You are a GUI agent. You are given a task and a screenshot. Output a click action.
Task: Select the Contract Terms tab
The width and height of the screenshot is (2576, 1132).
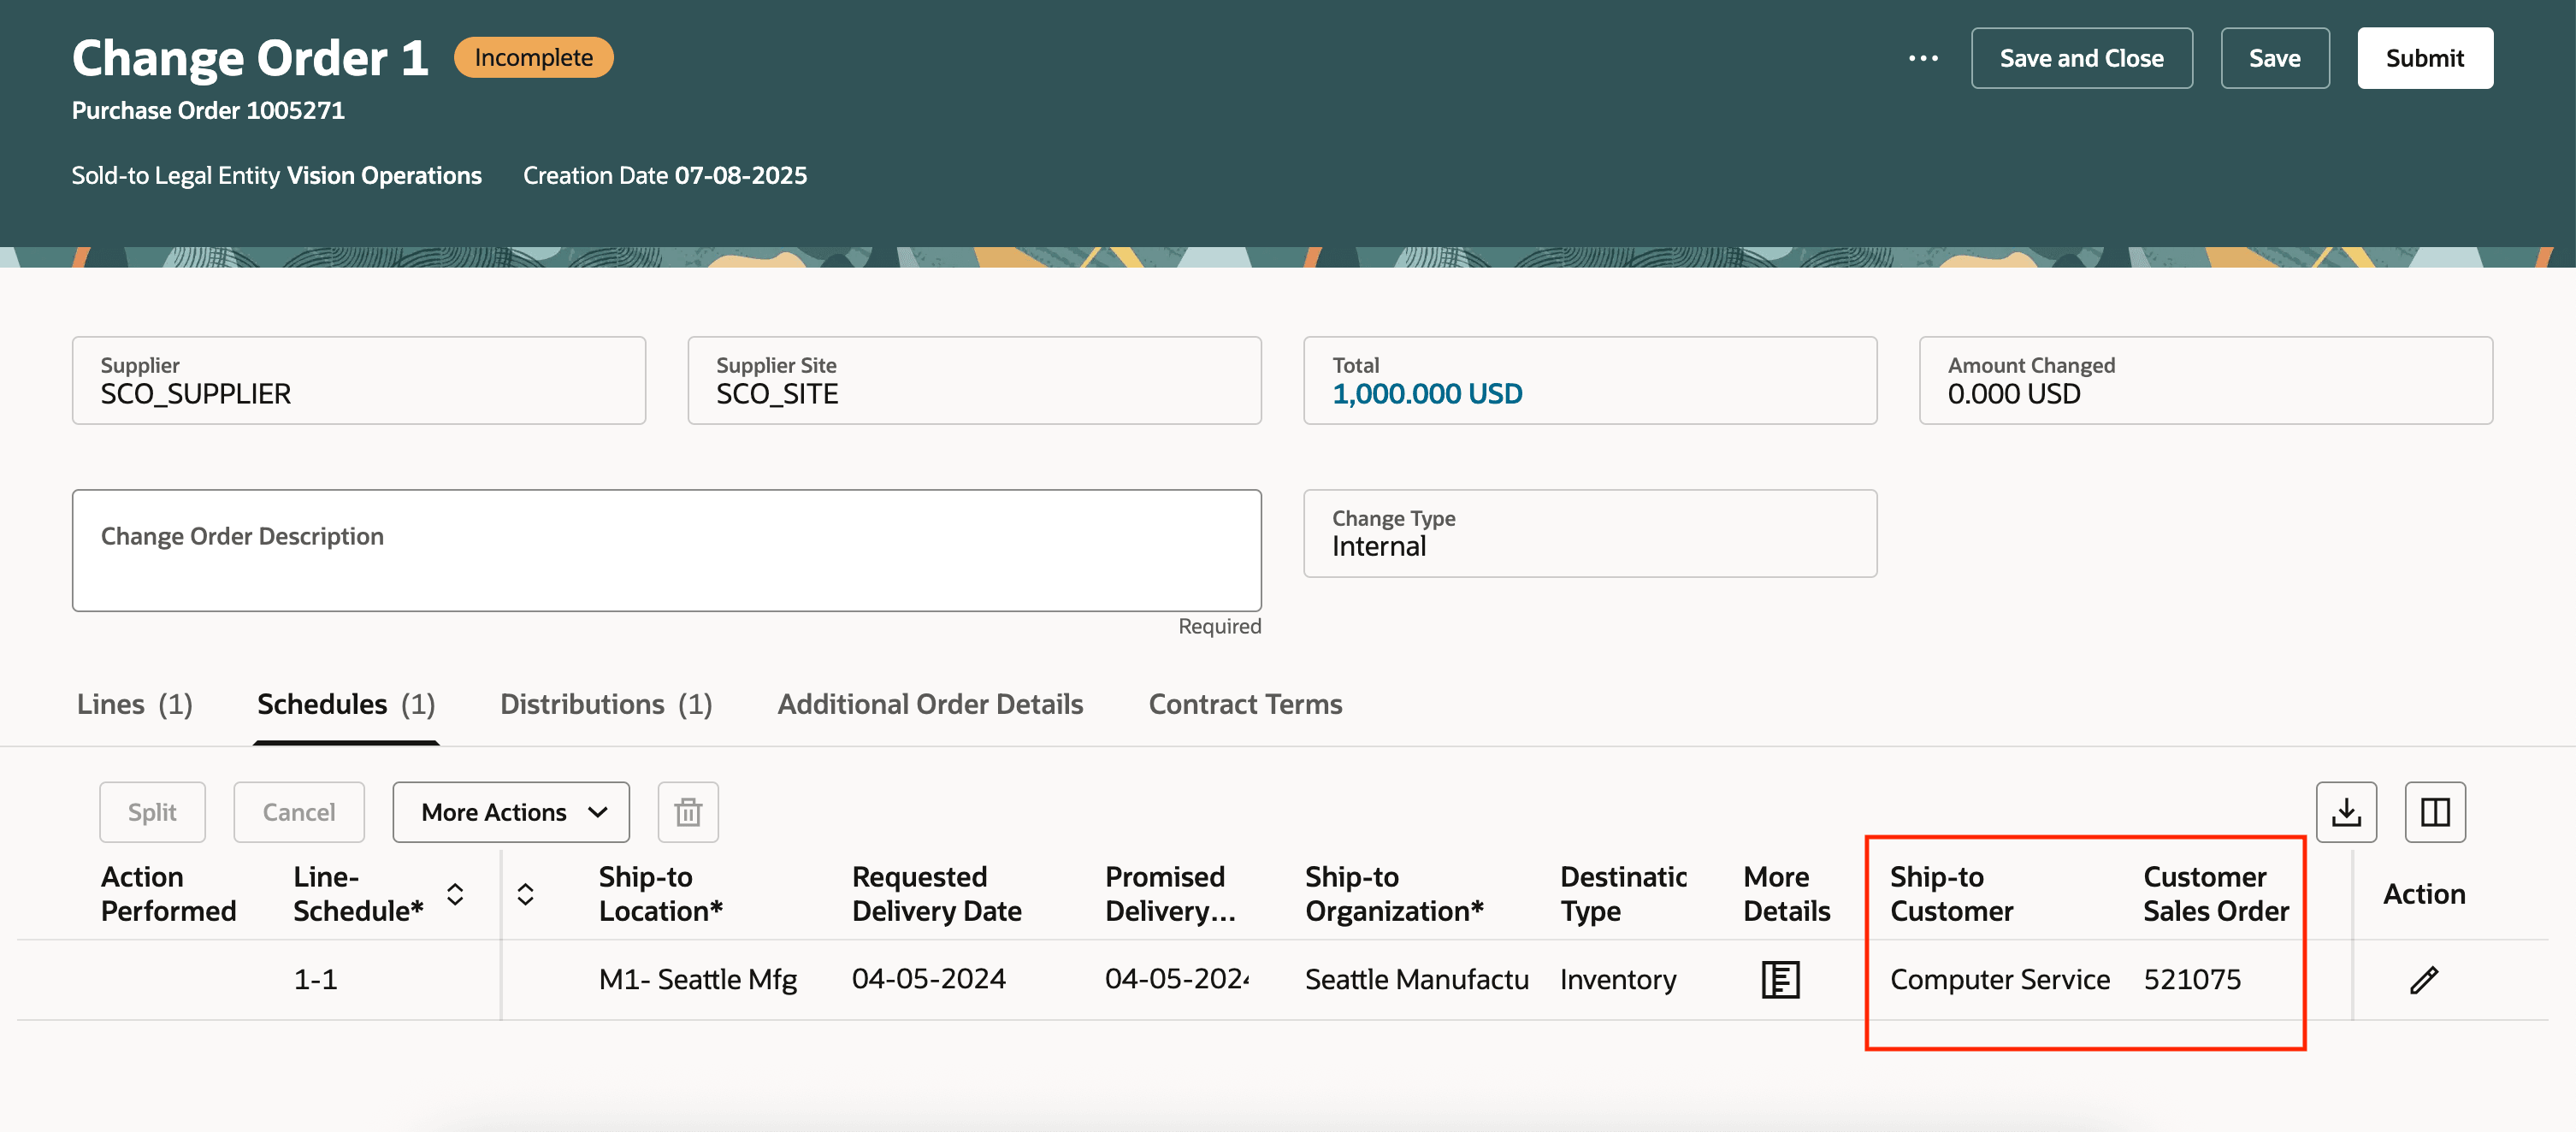(1245, 704)
